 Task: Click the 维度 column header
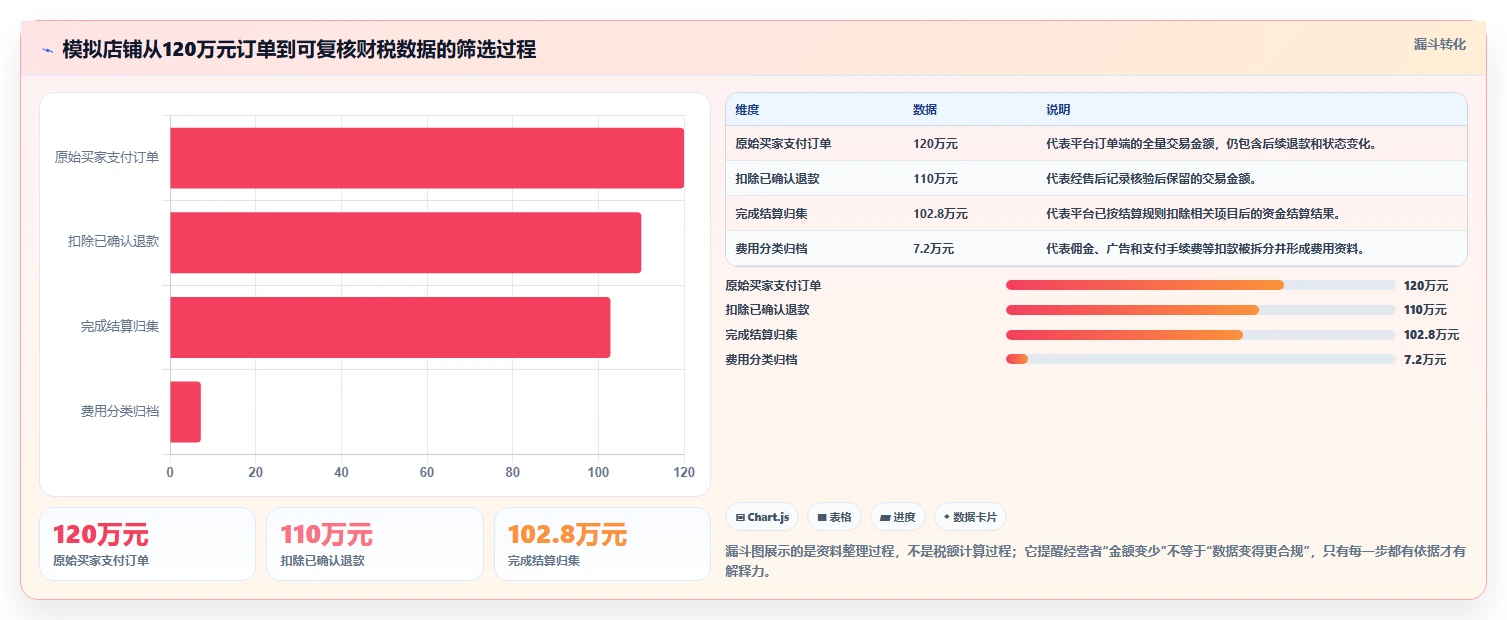coord(747,110)
